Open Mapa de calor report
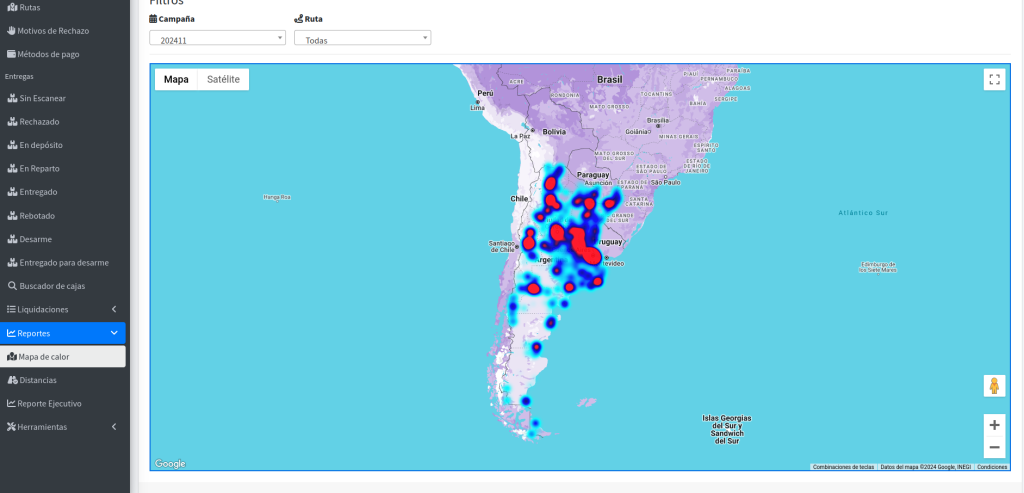 coord(63,357)
